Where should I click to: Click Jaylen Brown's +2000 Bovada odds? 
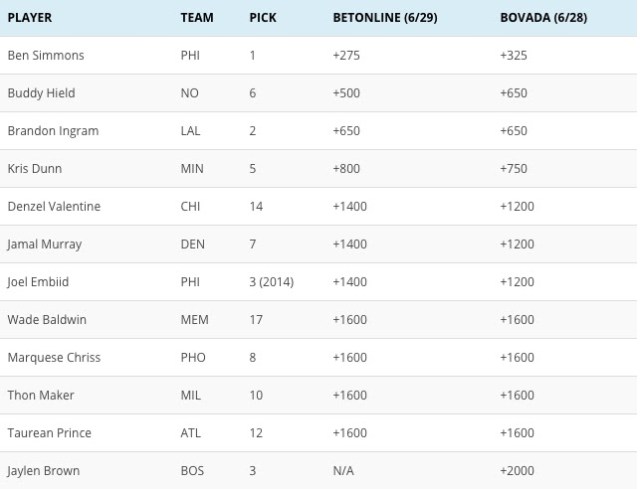tap(517, 471)
